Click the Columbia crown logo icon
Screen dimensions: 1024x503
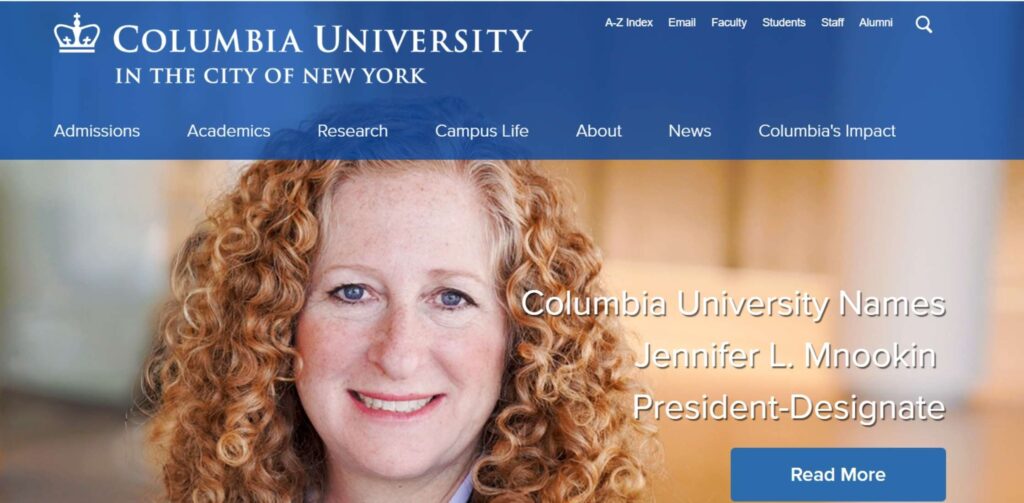coord(77,33)
